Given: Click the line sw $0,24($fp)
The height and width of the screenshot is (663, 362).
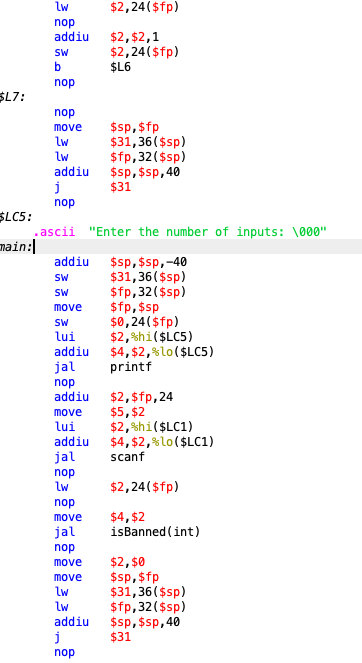Looking at the screenshot, I should coord(117,322).
